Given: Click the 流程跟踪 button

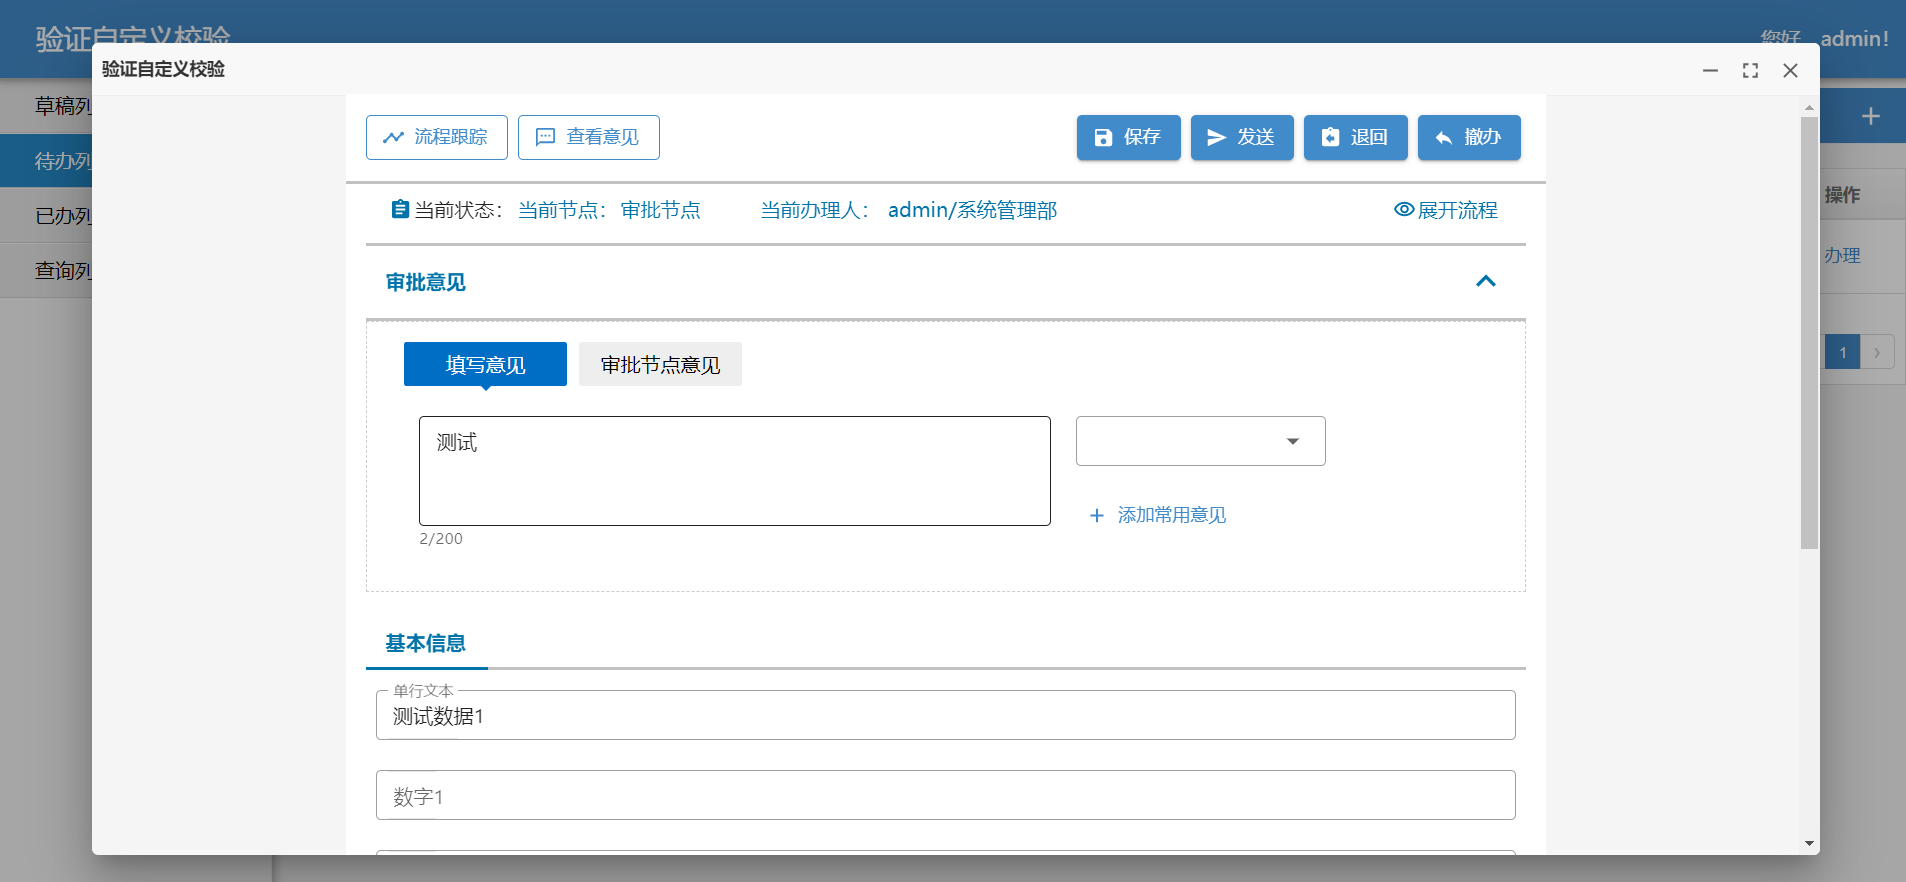Looking at the screenshot, I should (x=437, y=137).
